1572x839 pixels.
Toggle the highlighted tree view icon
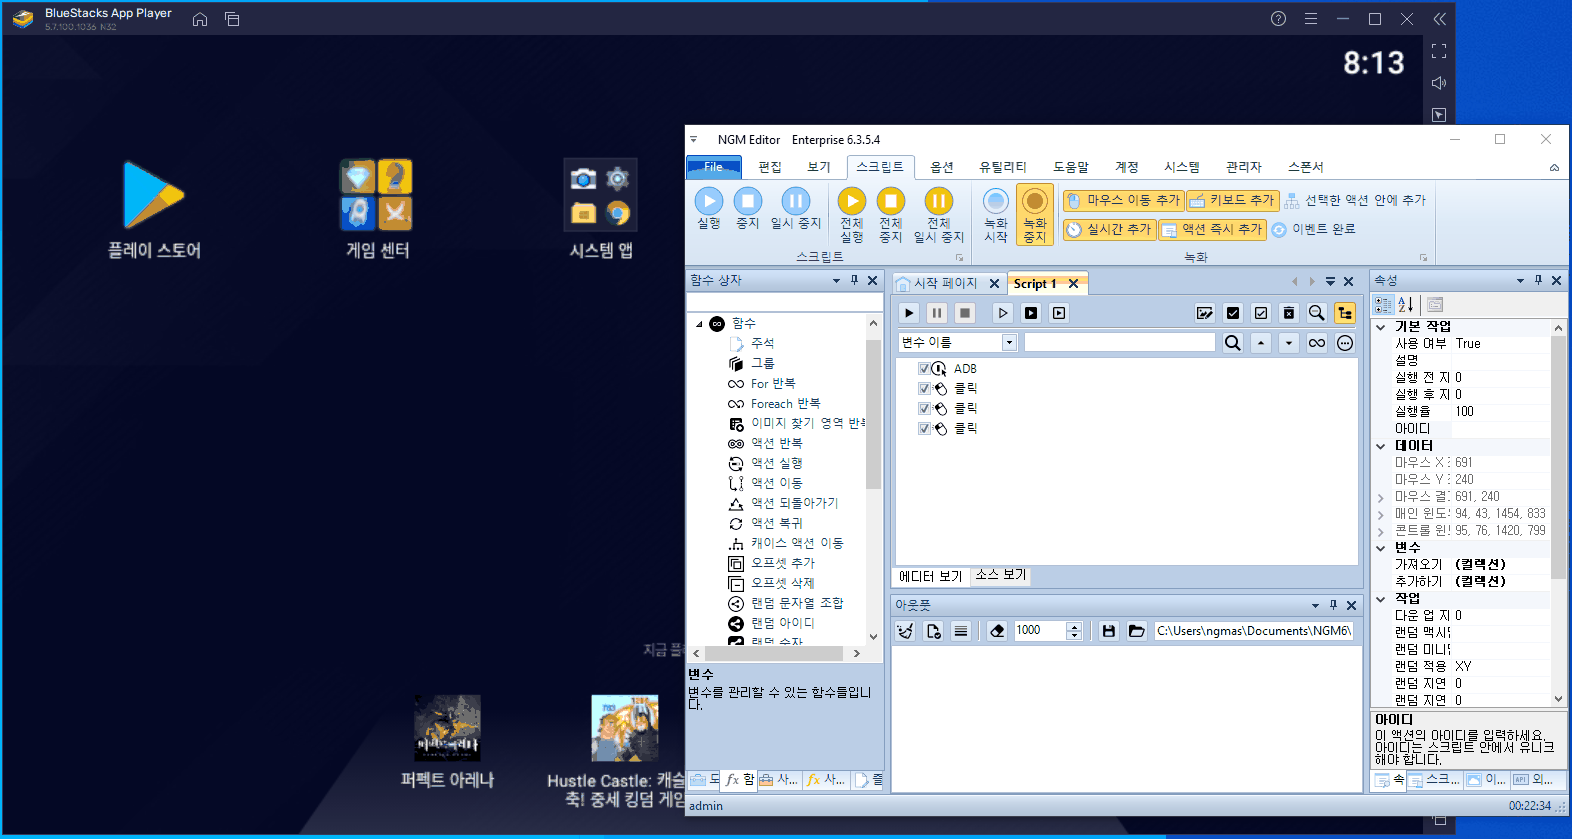click(1345, 313)
